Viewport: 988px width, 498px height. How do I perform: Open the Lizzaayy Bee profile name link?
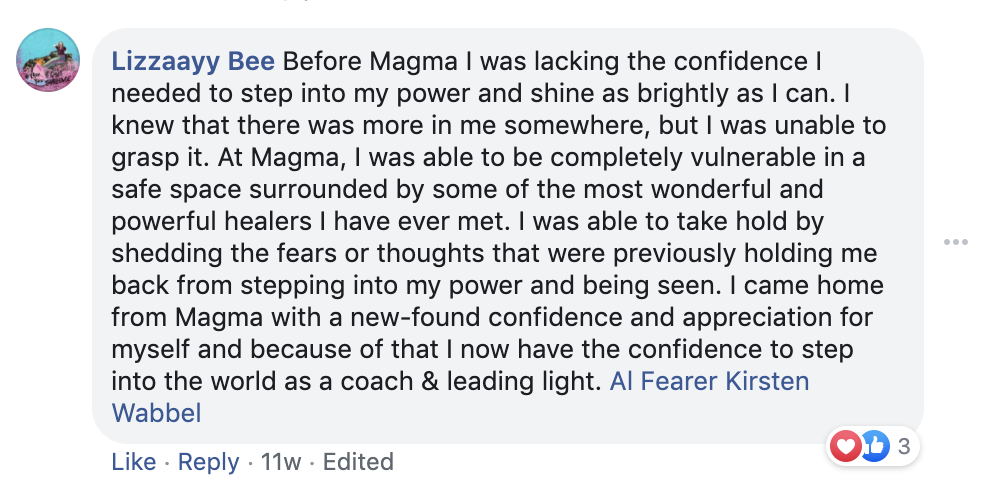[x=194, y=62]
